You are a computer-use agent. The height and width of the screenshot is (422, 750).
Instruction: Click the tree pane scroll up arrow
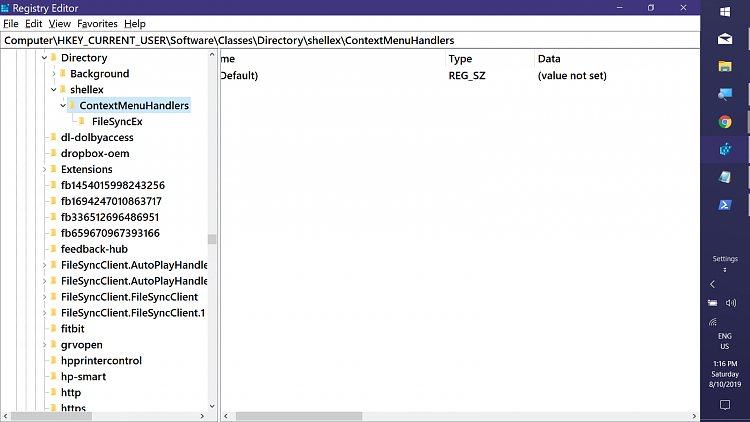click(212, 55)
